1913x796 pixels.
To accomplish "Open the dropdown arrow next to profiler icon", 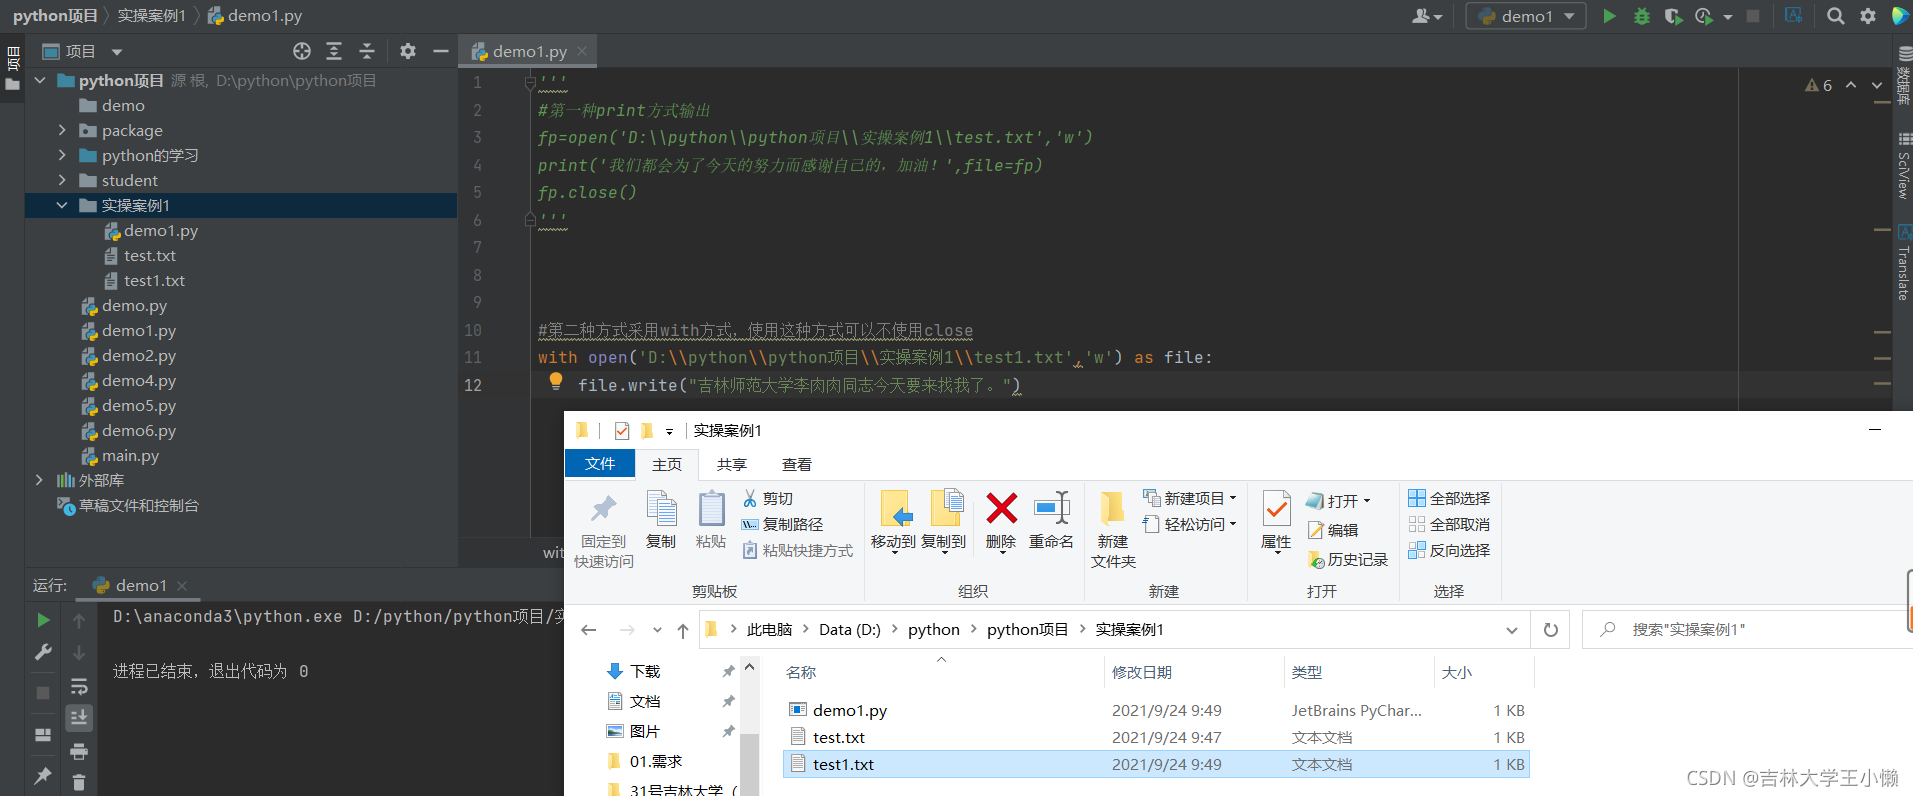I will [x=1728, y=17].
